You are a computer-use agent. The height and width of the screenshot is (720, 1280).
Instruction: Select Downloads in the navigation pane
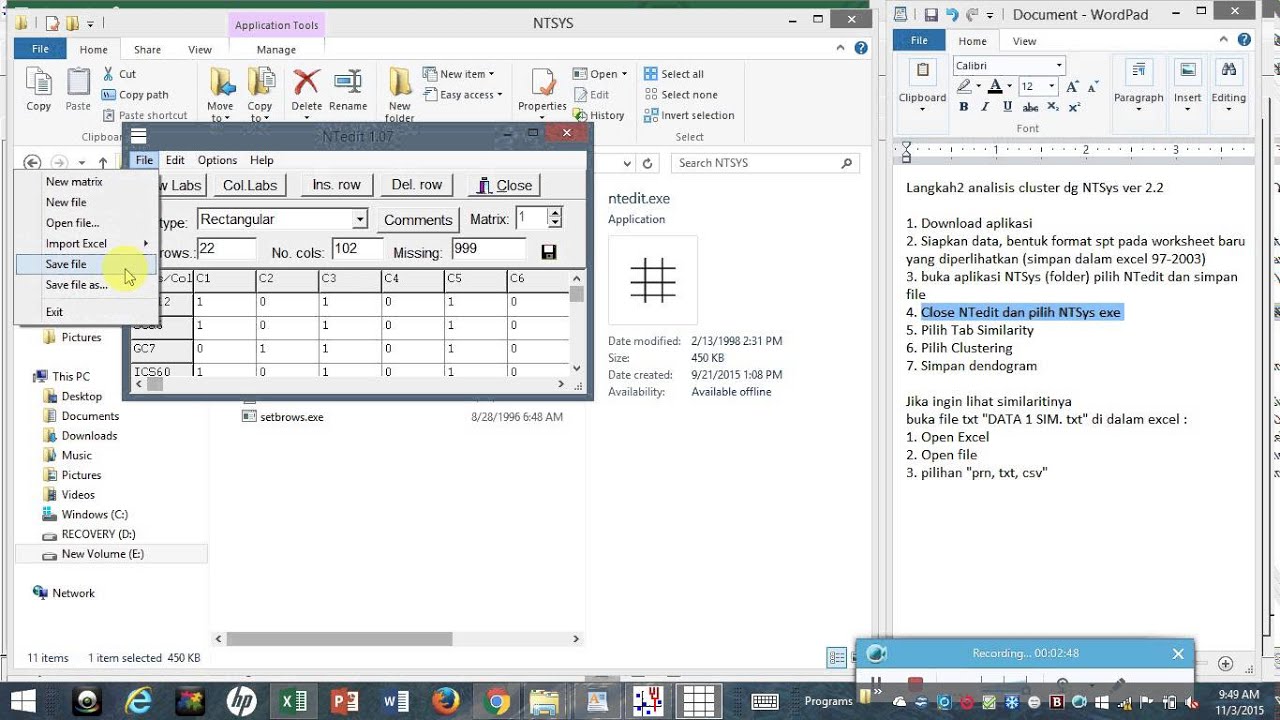[89, 436]
